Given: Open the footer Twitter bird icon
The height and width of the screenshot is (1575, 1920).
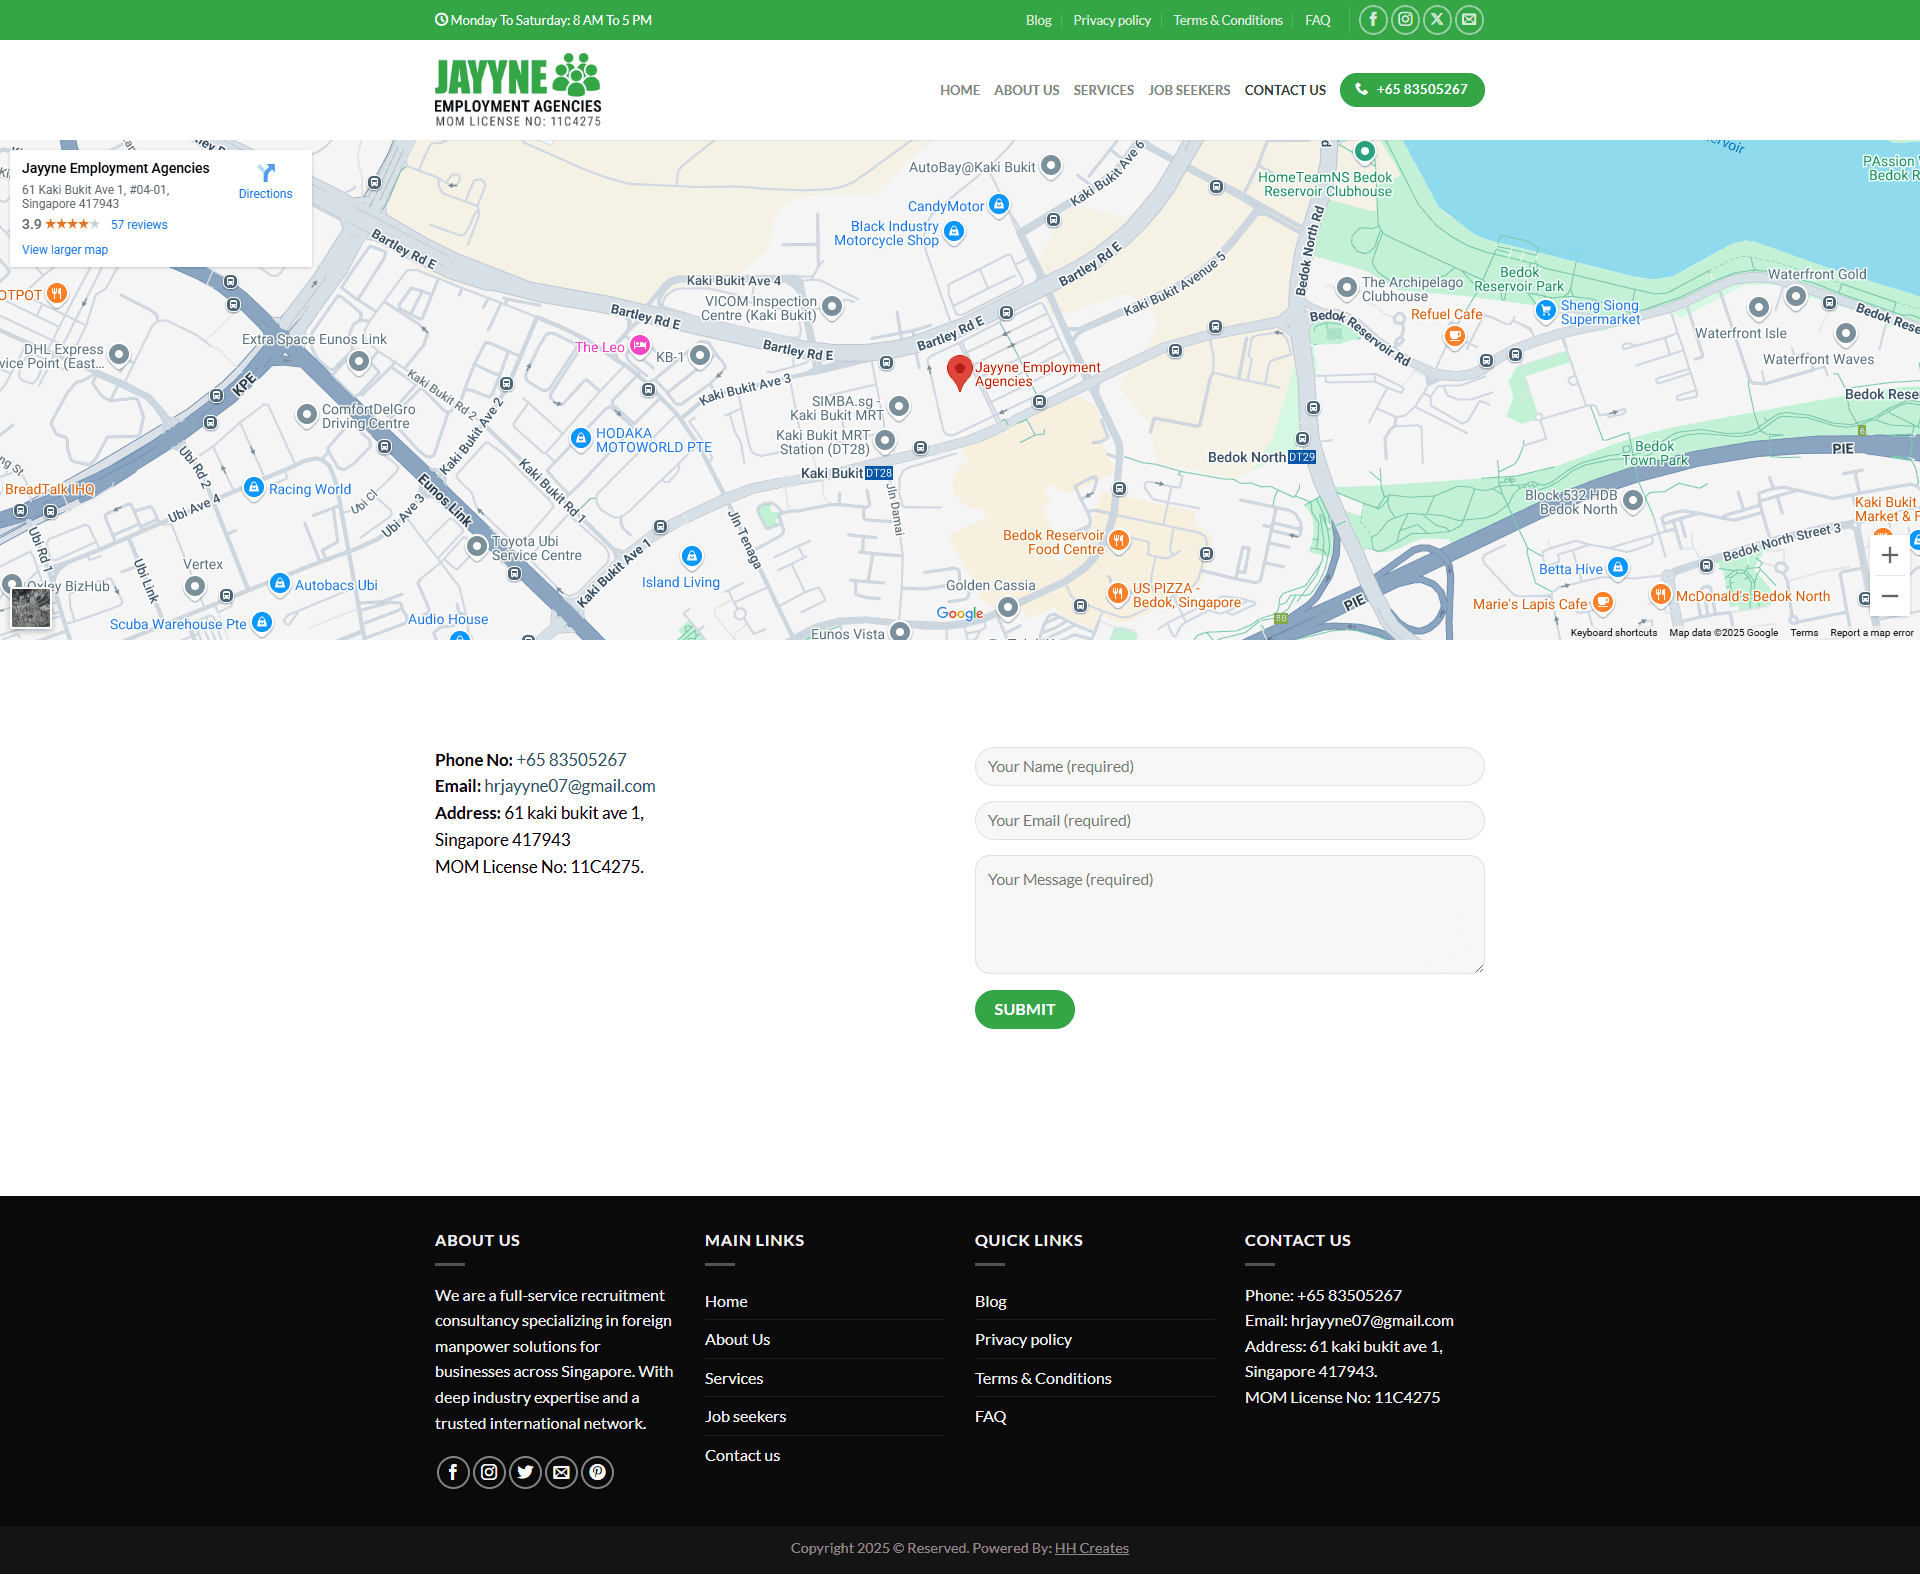Looking at the screenshot, I should 525,1472.
